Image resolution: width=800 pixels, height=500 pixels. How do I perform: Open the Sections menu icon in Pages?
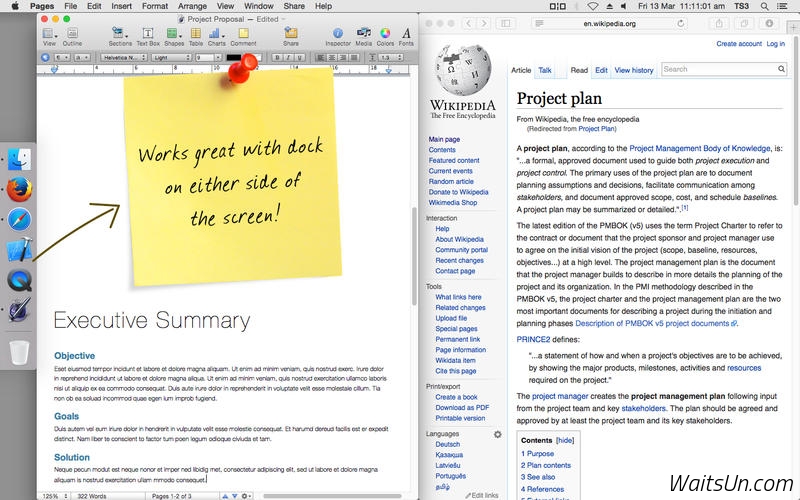tap(119, 34)
